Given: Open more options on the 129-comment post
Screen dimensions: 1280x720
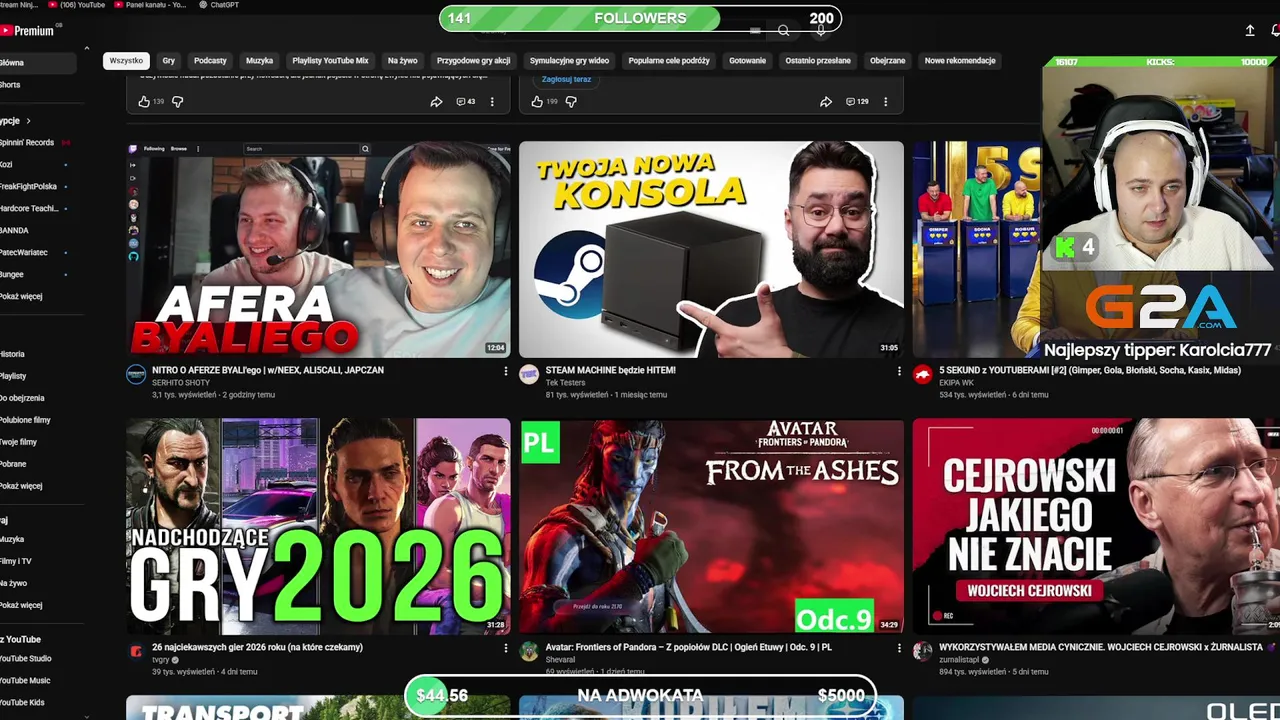Looking at the screenshot, I should pos(885,102).
